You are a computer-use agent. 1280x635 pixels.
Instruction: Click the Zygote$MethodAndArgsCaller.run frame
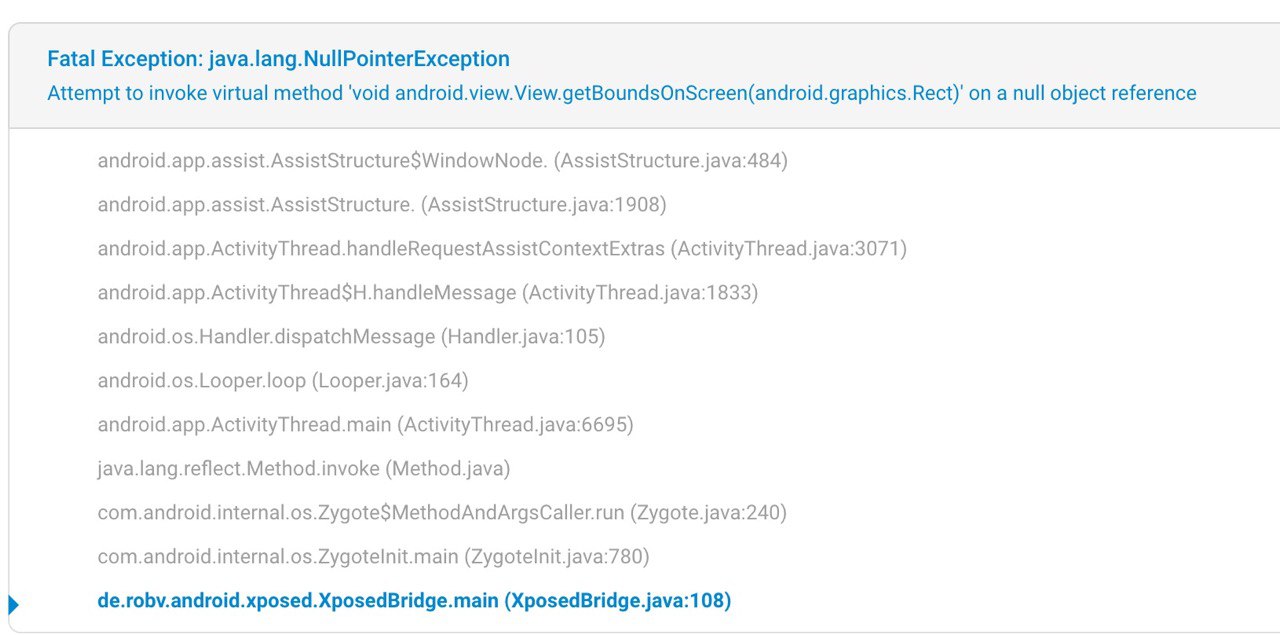(x=442, y=512)
